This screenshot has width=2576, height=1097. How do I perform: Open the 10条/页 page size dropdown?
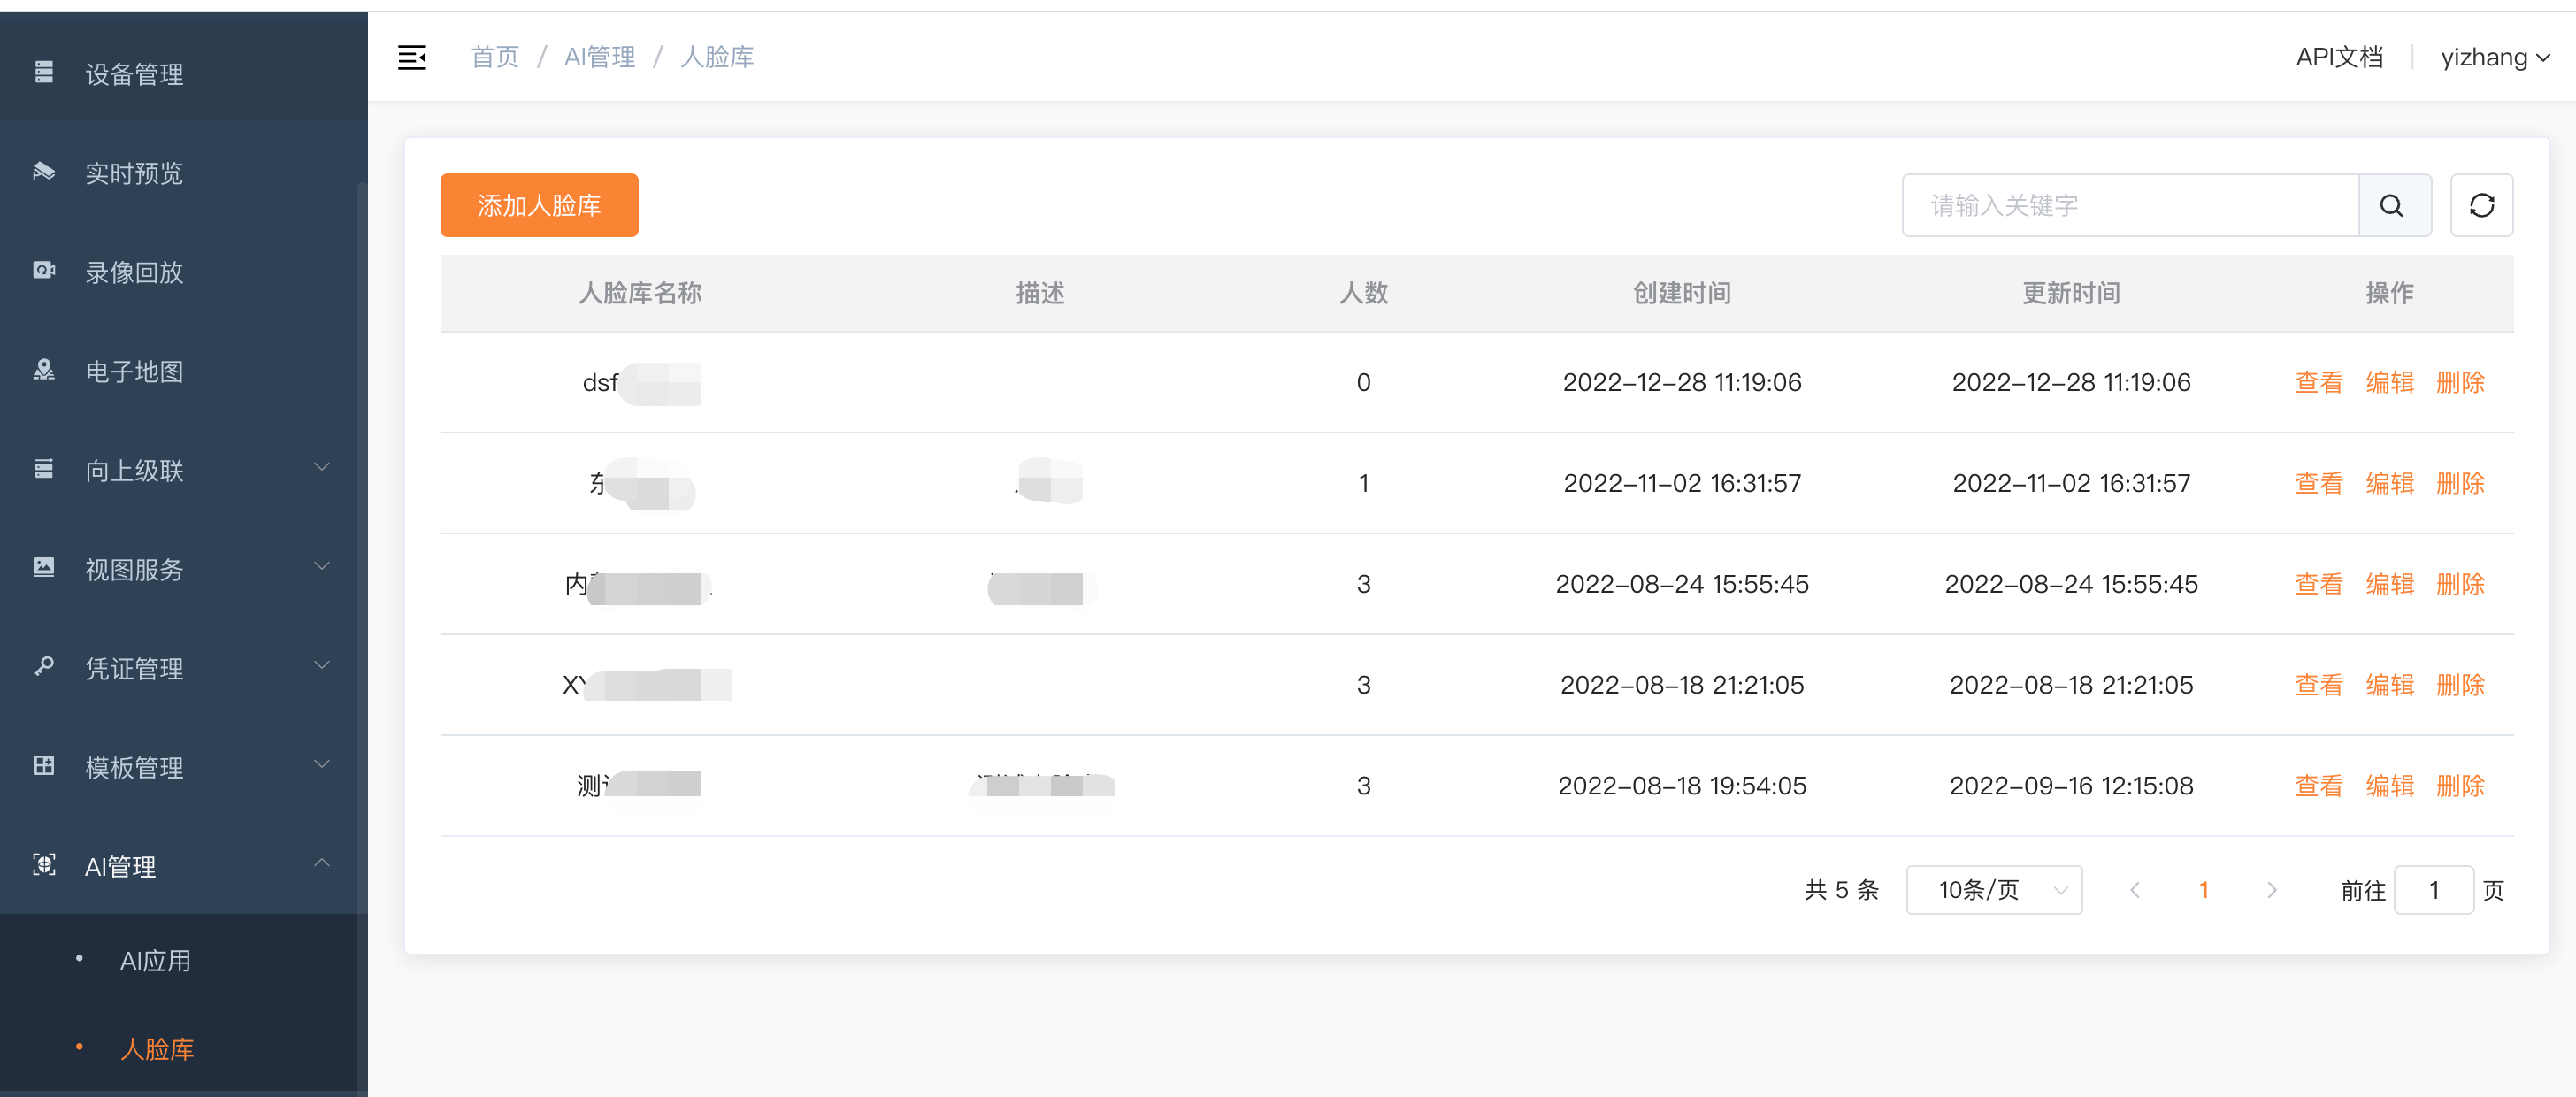[x=1993, y=890]
